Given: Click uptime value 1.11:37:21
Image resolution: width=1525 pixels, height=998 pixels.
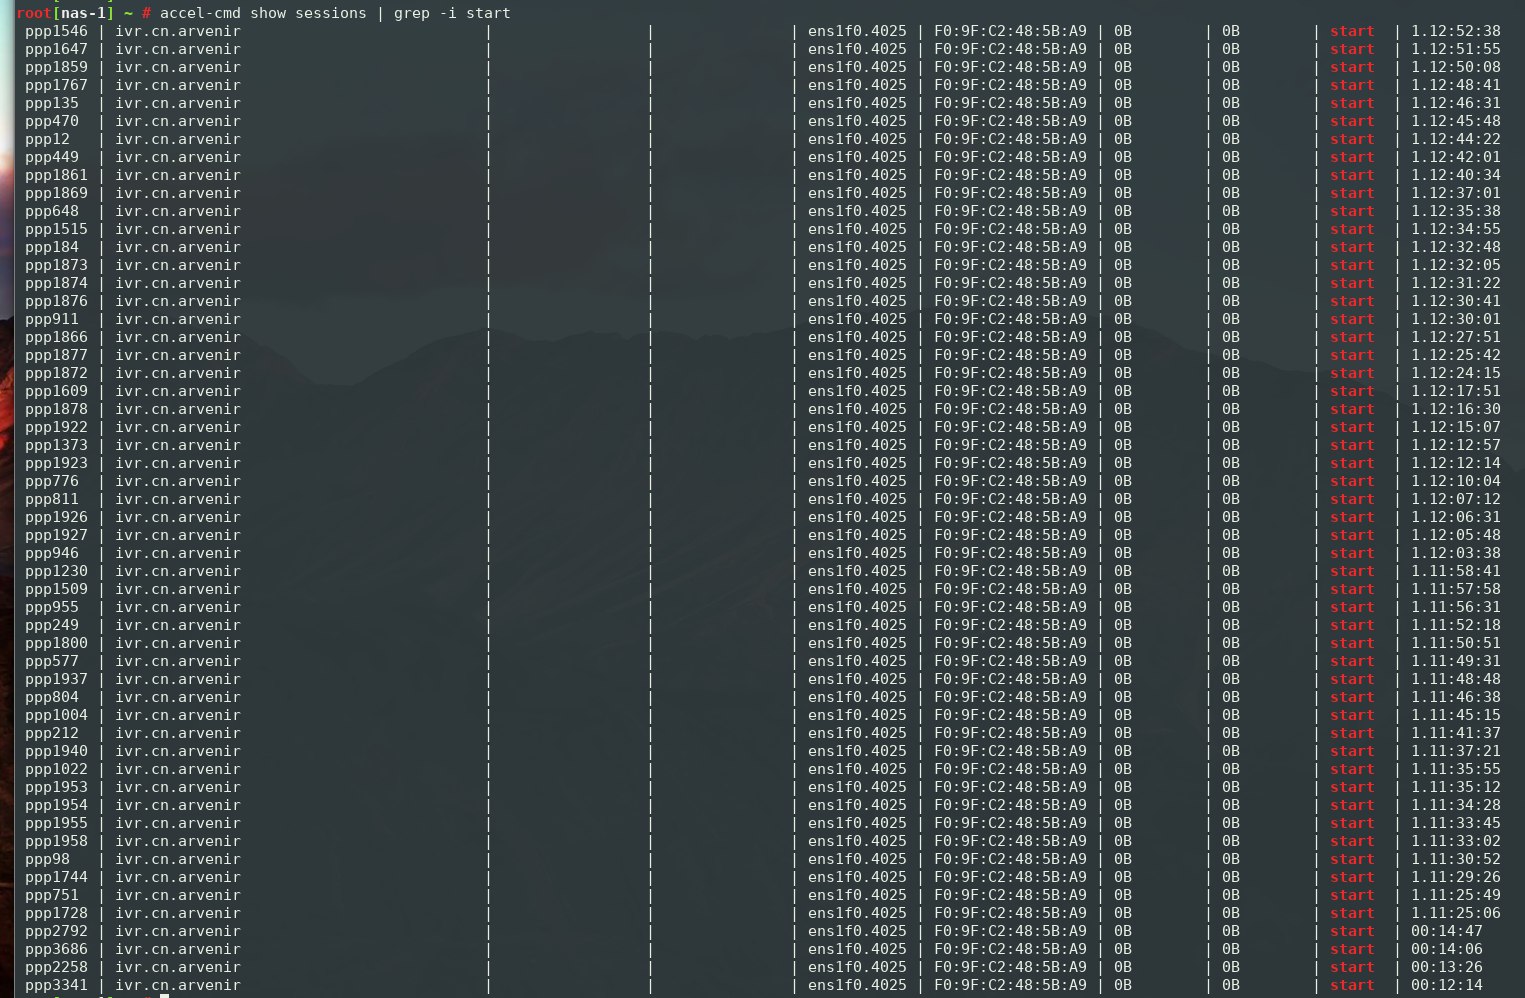Looking at the screenshot, I should point(1456,751).
